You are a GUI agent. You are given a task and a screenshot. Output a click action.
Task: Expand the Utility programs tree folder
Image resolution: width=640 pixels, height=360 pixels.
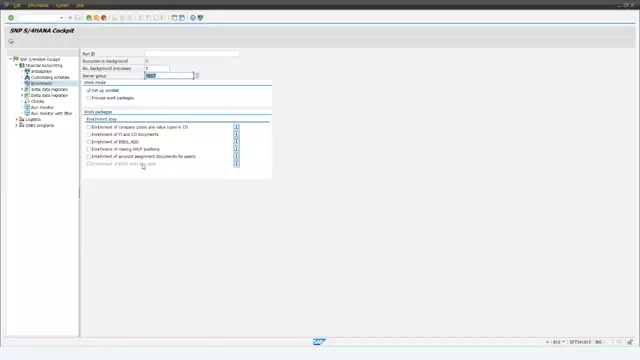tap(16, 125)
